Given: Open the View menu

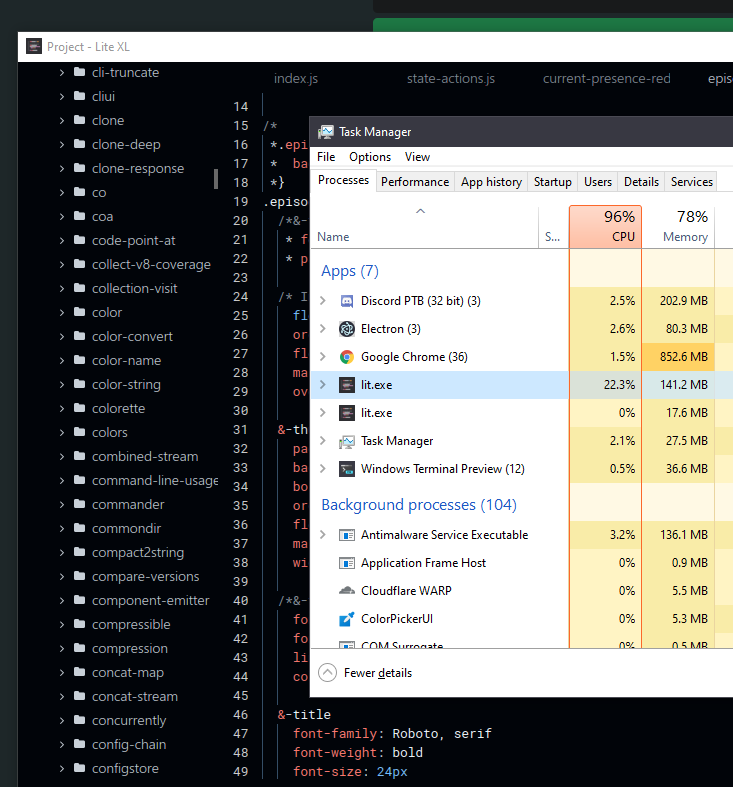Looking at the screenshot, I should coord(417,157).
